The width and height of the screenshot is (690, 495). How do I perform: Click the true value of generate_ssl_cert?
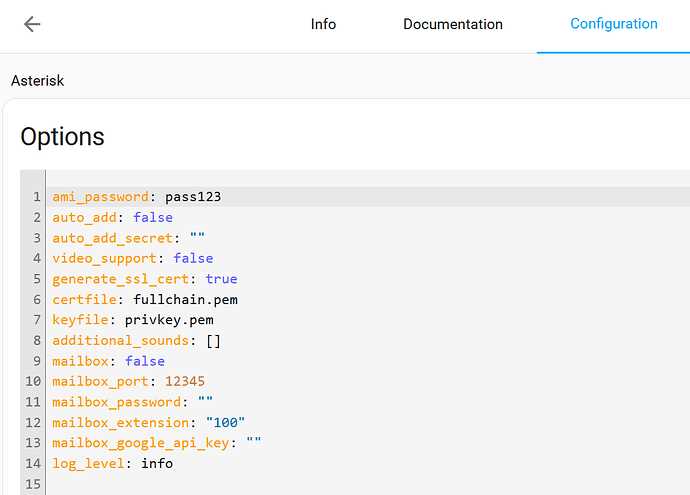(x=221, y=279)
